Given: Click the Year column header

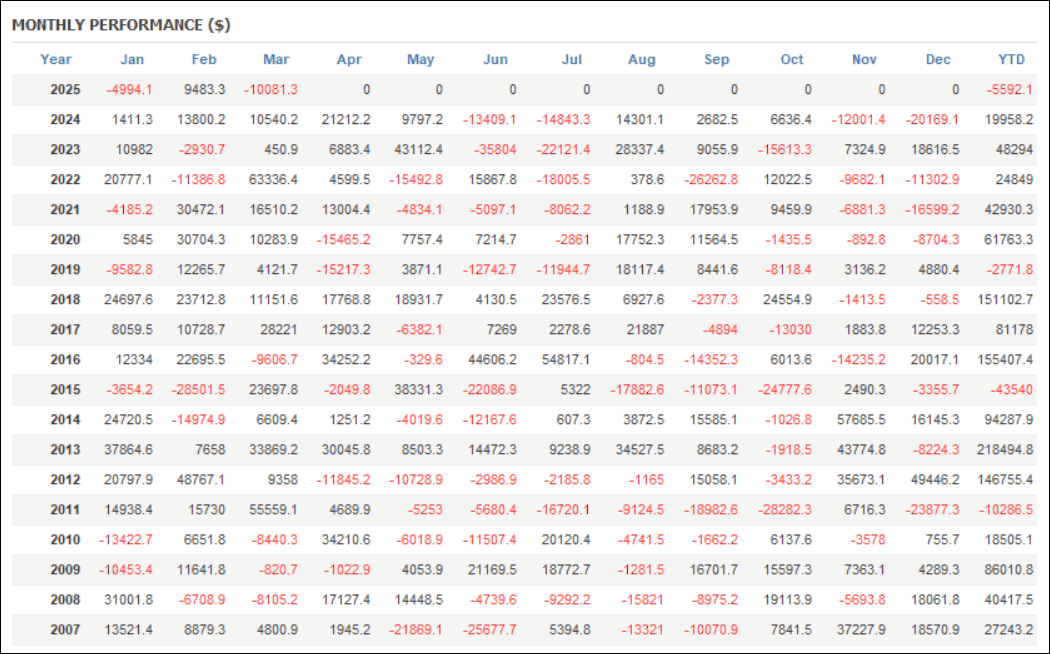Looking at the screenshot, I should [56, 60].
